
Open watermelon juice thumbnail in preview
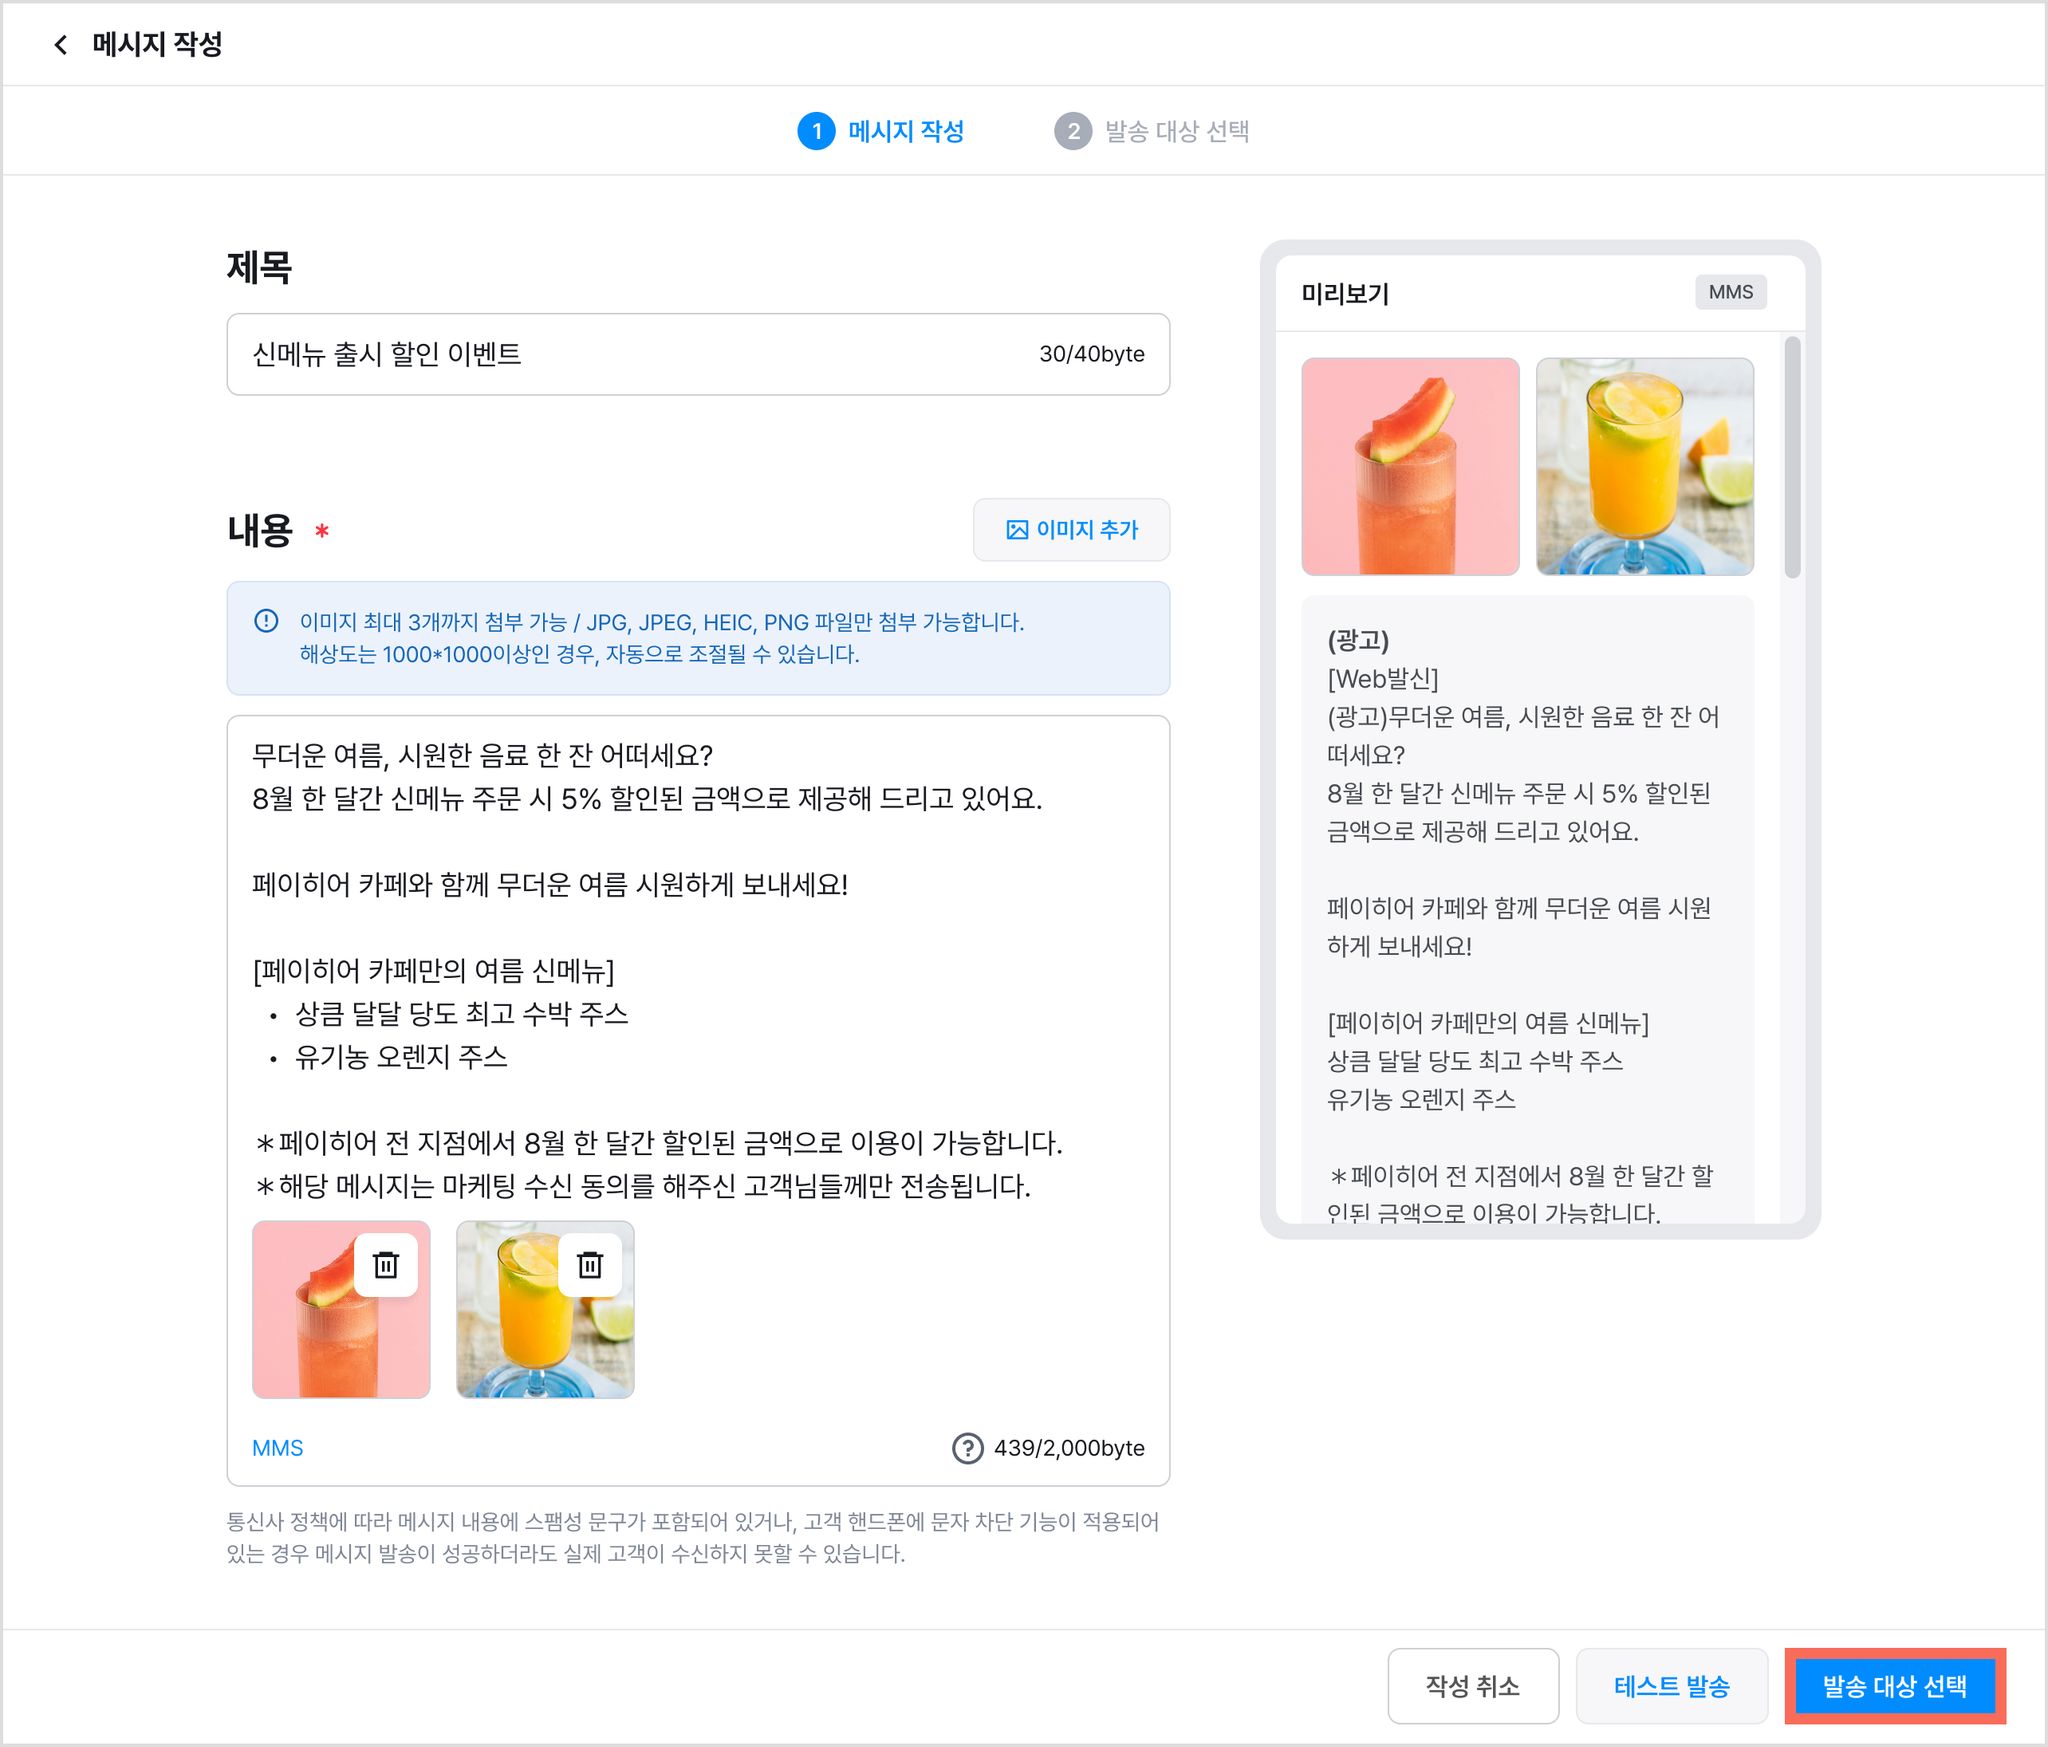(x=1410, y=467)
